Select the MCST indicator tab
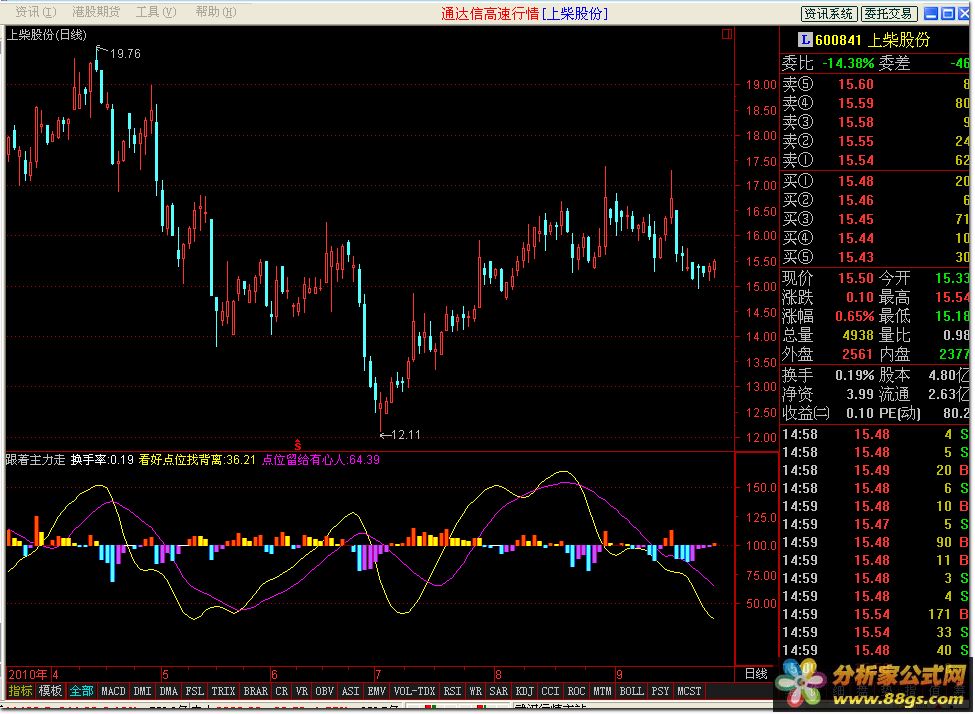This screenshot has height=714, width=975. [689, 690]
